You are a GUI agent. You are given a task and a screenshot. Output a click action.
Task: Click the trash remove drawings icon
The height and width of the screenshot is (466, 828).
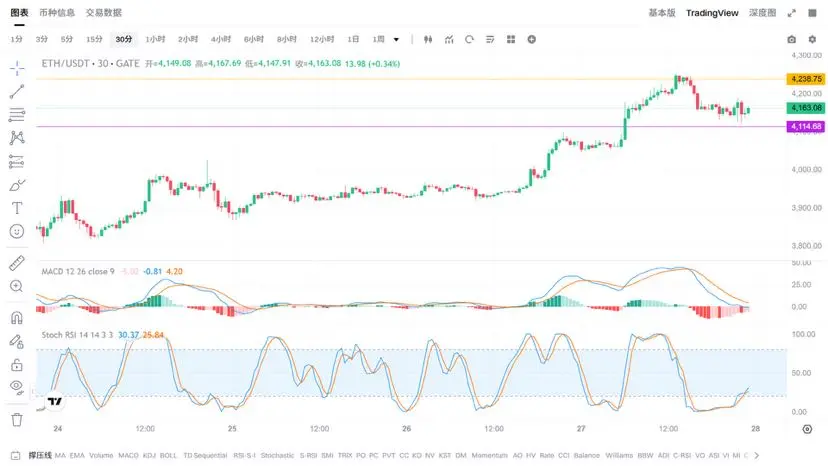click(17, 420)
